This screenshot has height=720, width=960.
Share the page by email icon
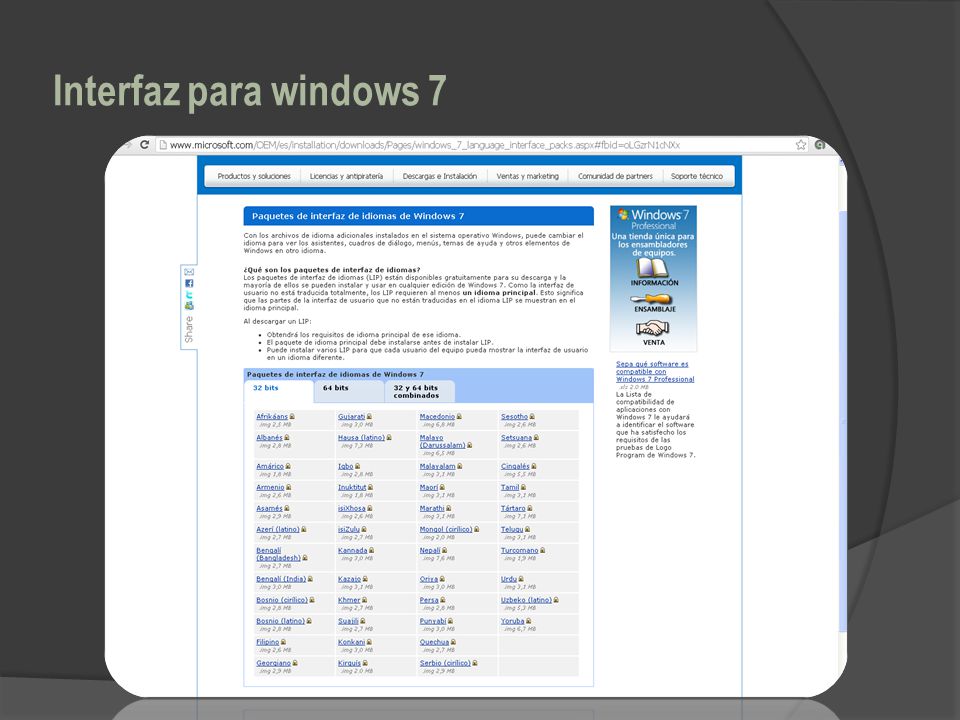[x=189, y=272]
